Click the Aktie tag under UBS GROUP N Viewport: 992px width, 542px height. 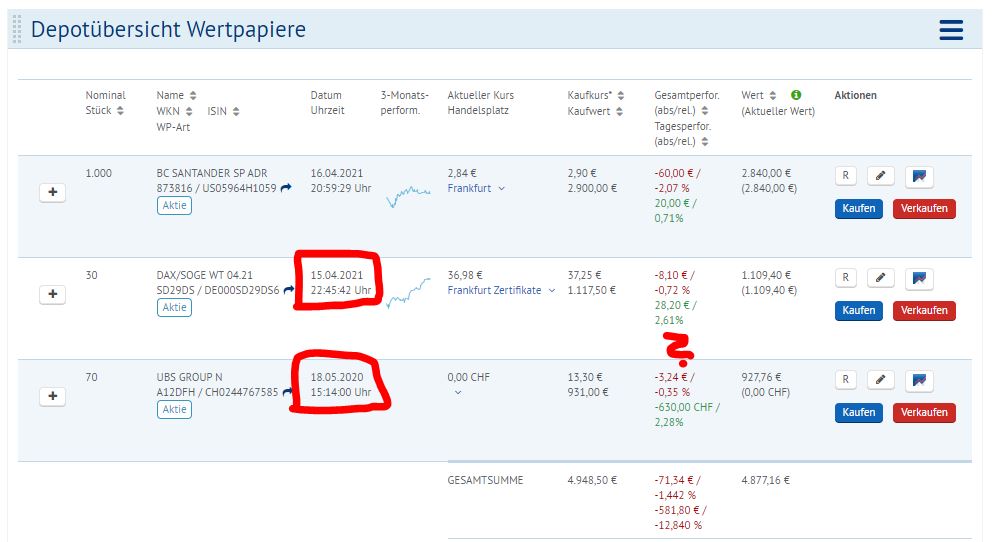pos(174,409)
